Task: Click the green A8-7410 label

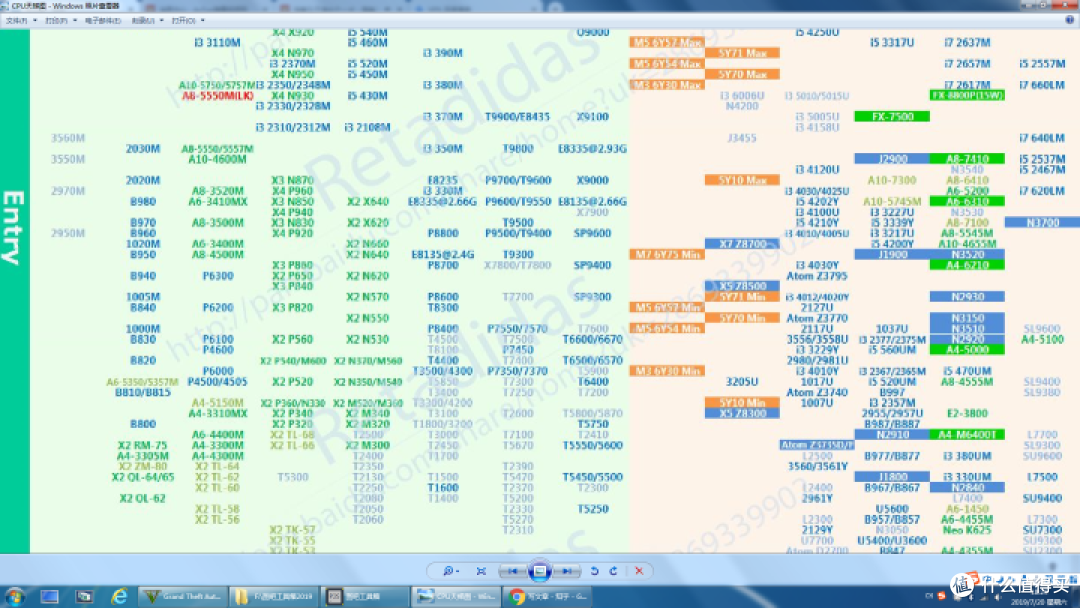Action: [x=967, y=159]
